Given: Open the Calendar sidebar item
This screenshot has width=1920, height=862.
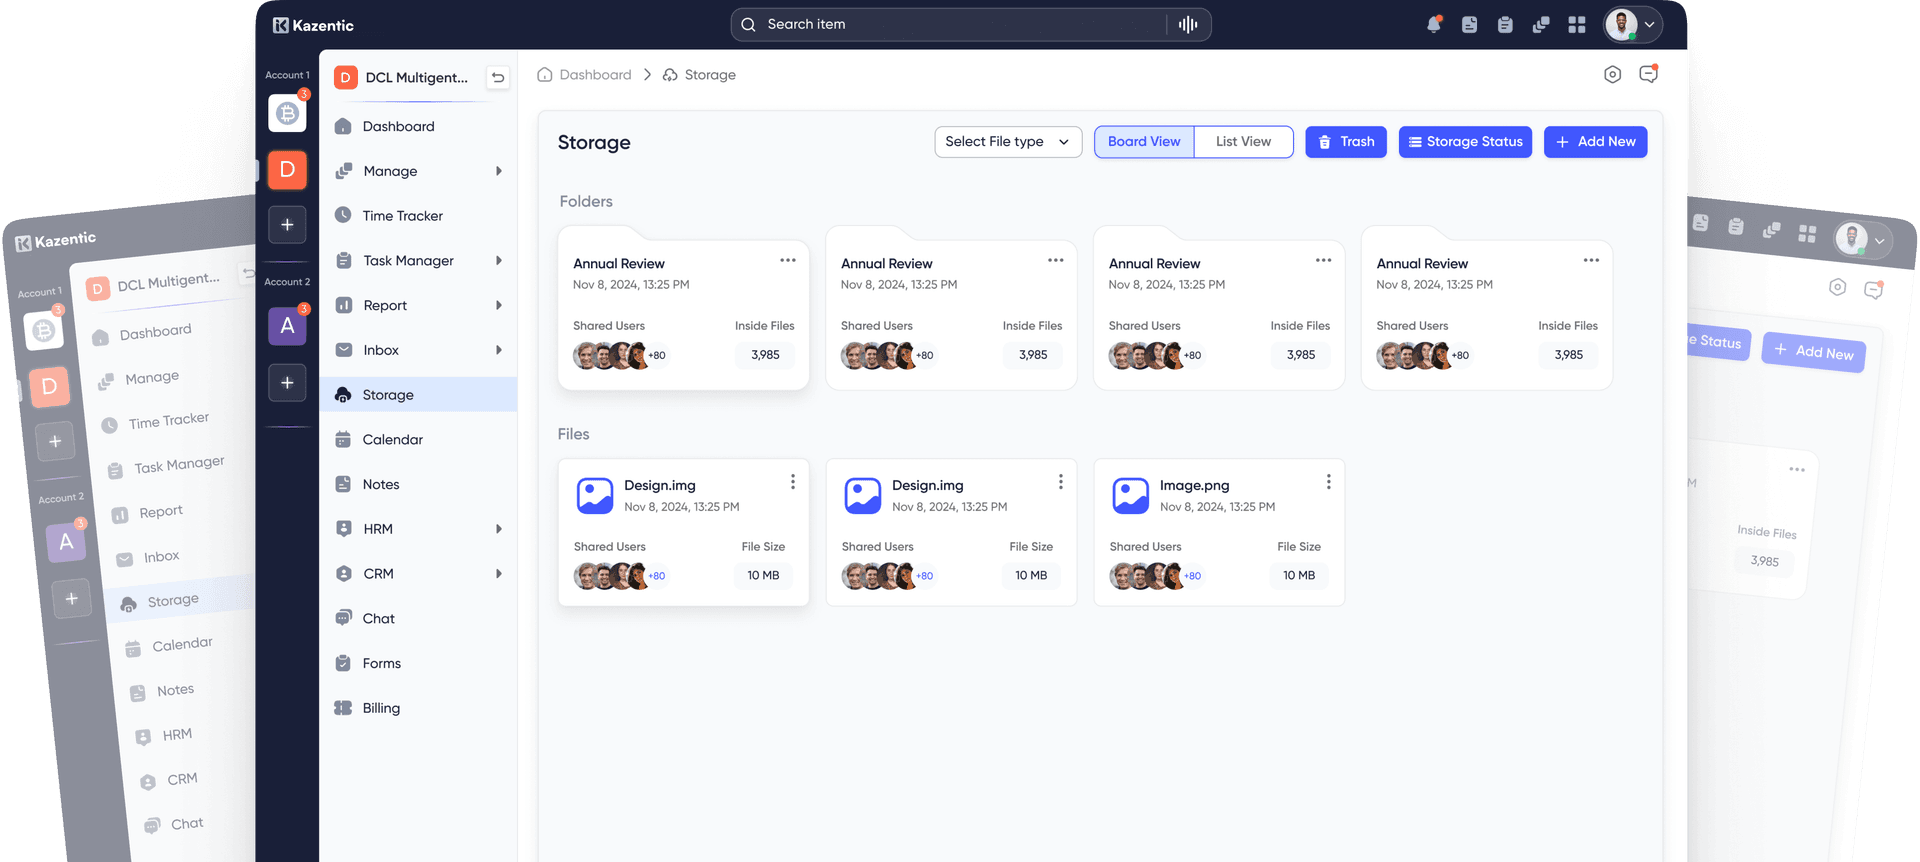Looking at the screenshot, I should (x=418, y=440).
